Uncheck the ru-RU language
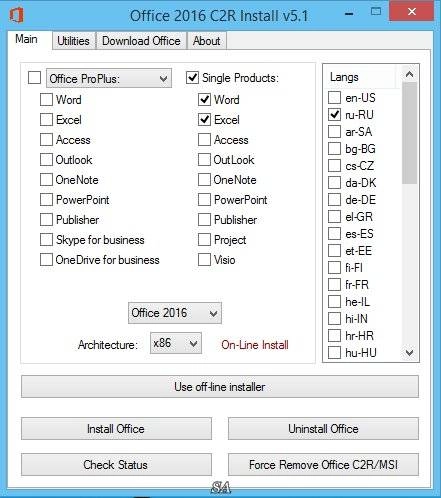Viewport: 441px width, 498px height. (334, 115)
